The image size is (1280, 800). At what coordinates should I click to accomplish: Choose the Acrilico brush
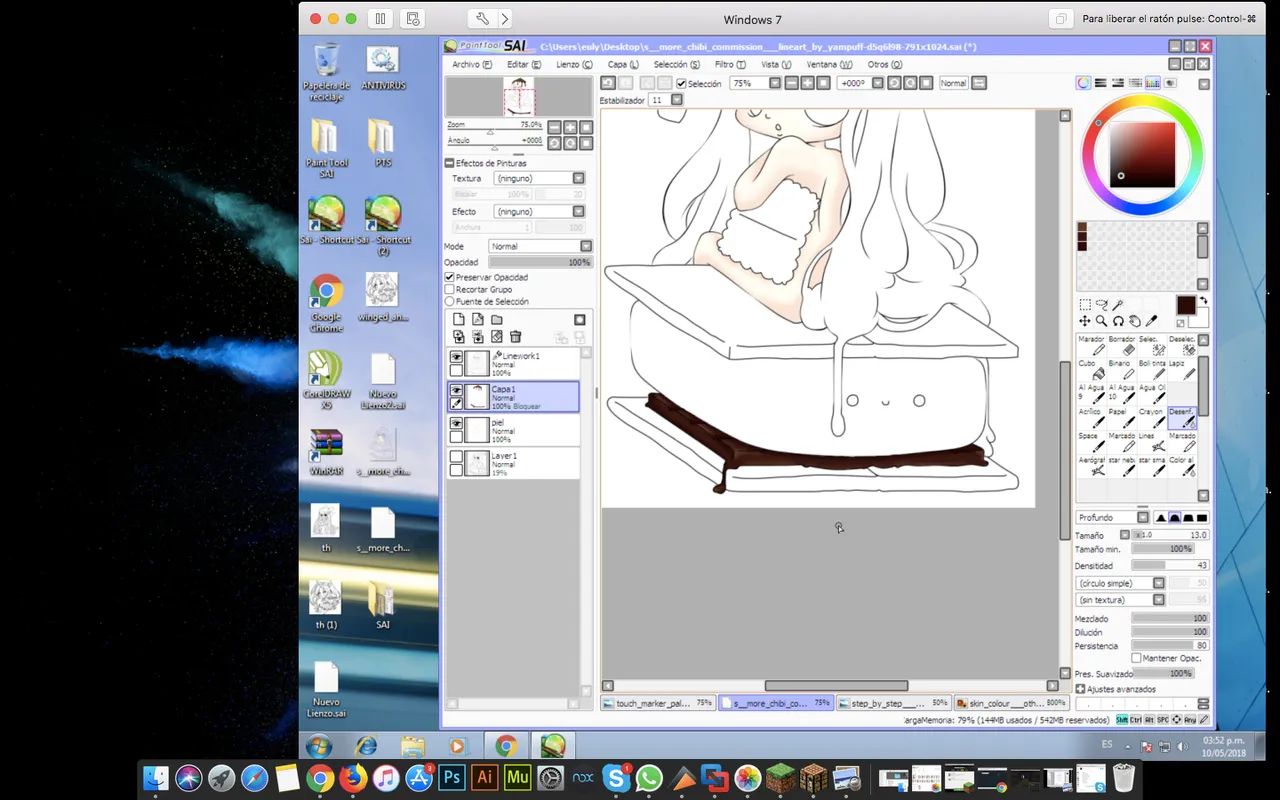tap(1090, 417)
